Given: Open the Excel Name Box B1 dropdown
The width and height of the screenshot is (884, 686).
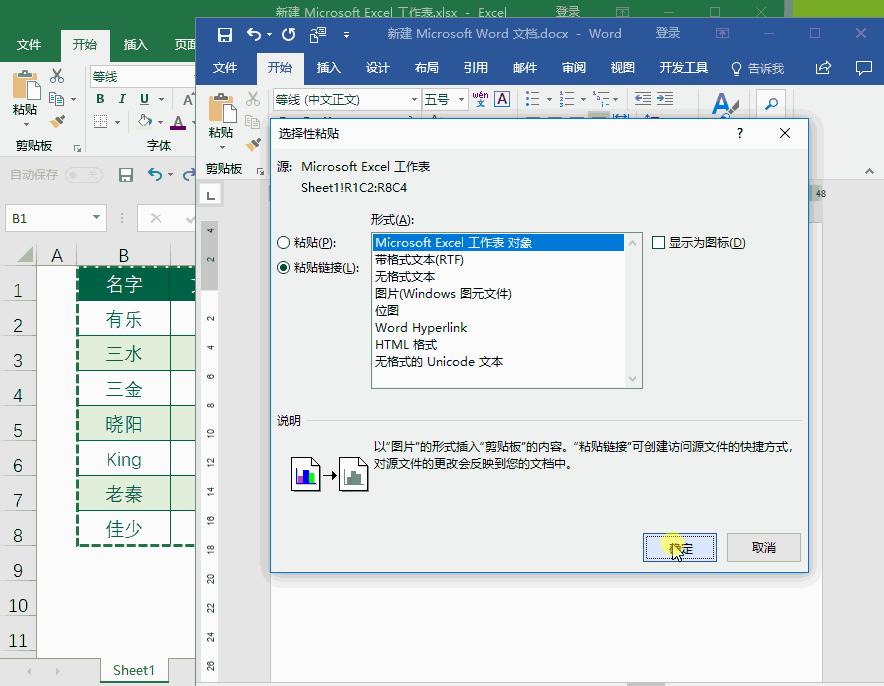Looking at the screenshot, I should coord(96,218).
